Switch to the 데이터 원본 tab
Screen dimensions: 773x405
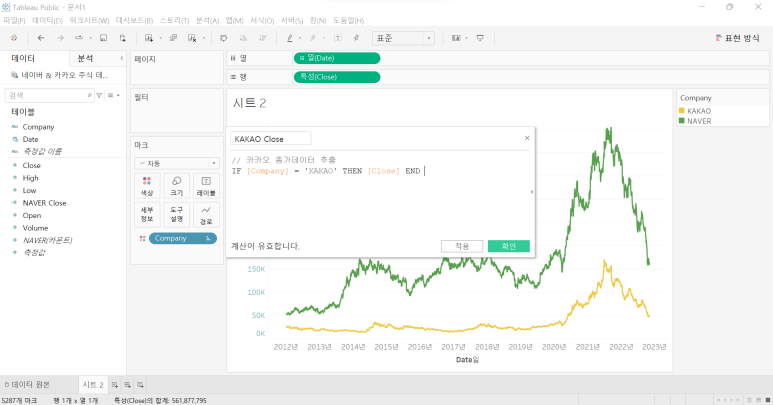(27, 384)
